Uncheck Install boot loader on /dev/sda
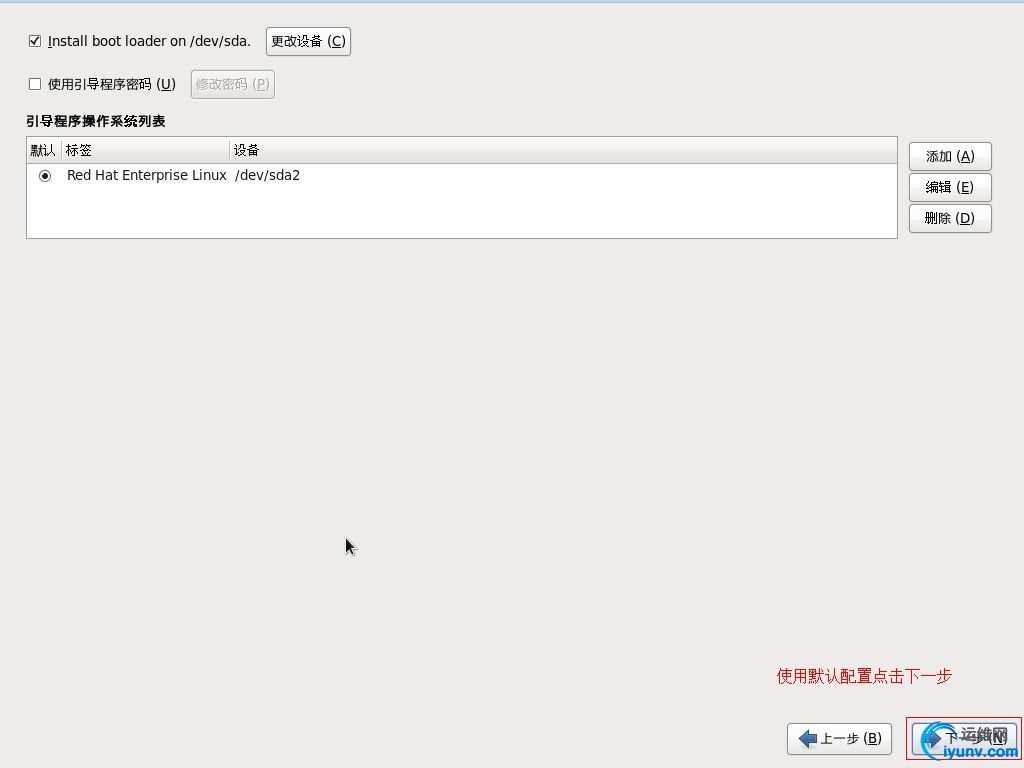1024x768 pixels. pyautogui.click(x=35, y=41)
